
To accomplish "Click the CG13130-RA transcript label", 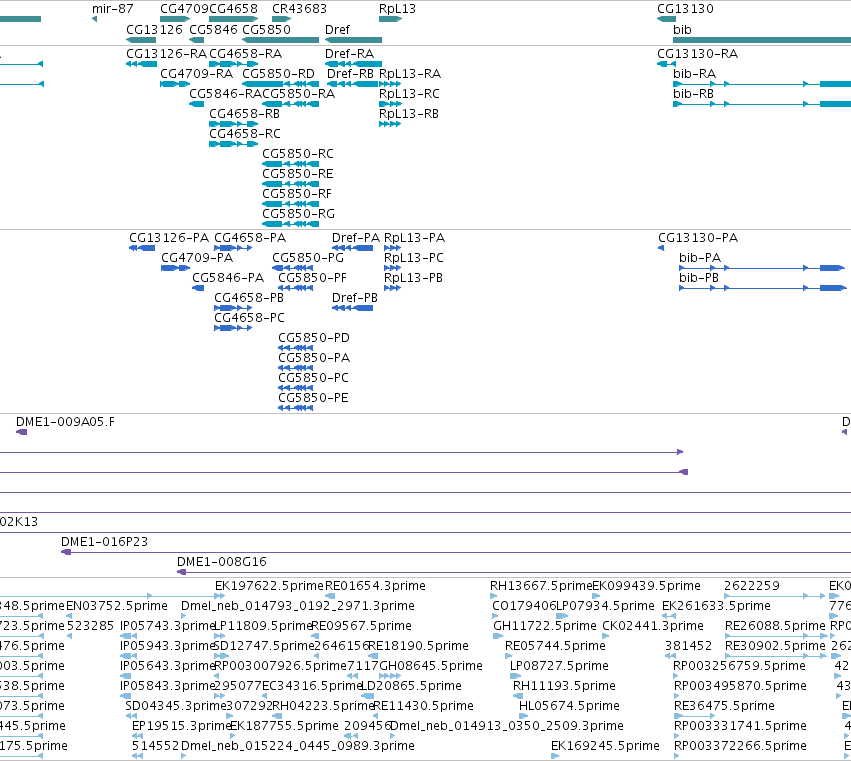I will pos(697,54).
